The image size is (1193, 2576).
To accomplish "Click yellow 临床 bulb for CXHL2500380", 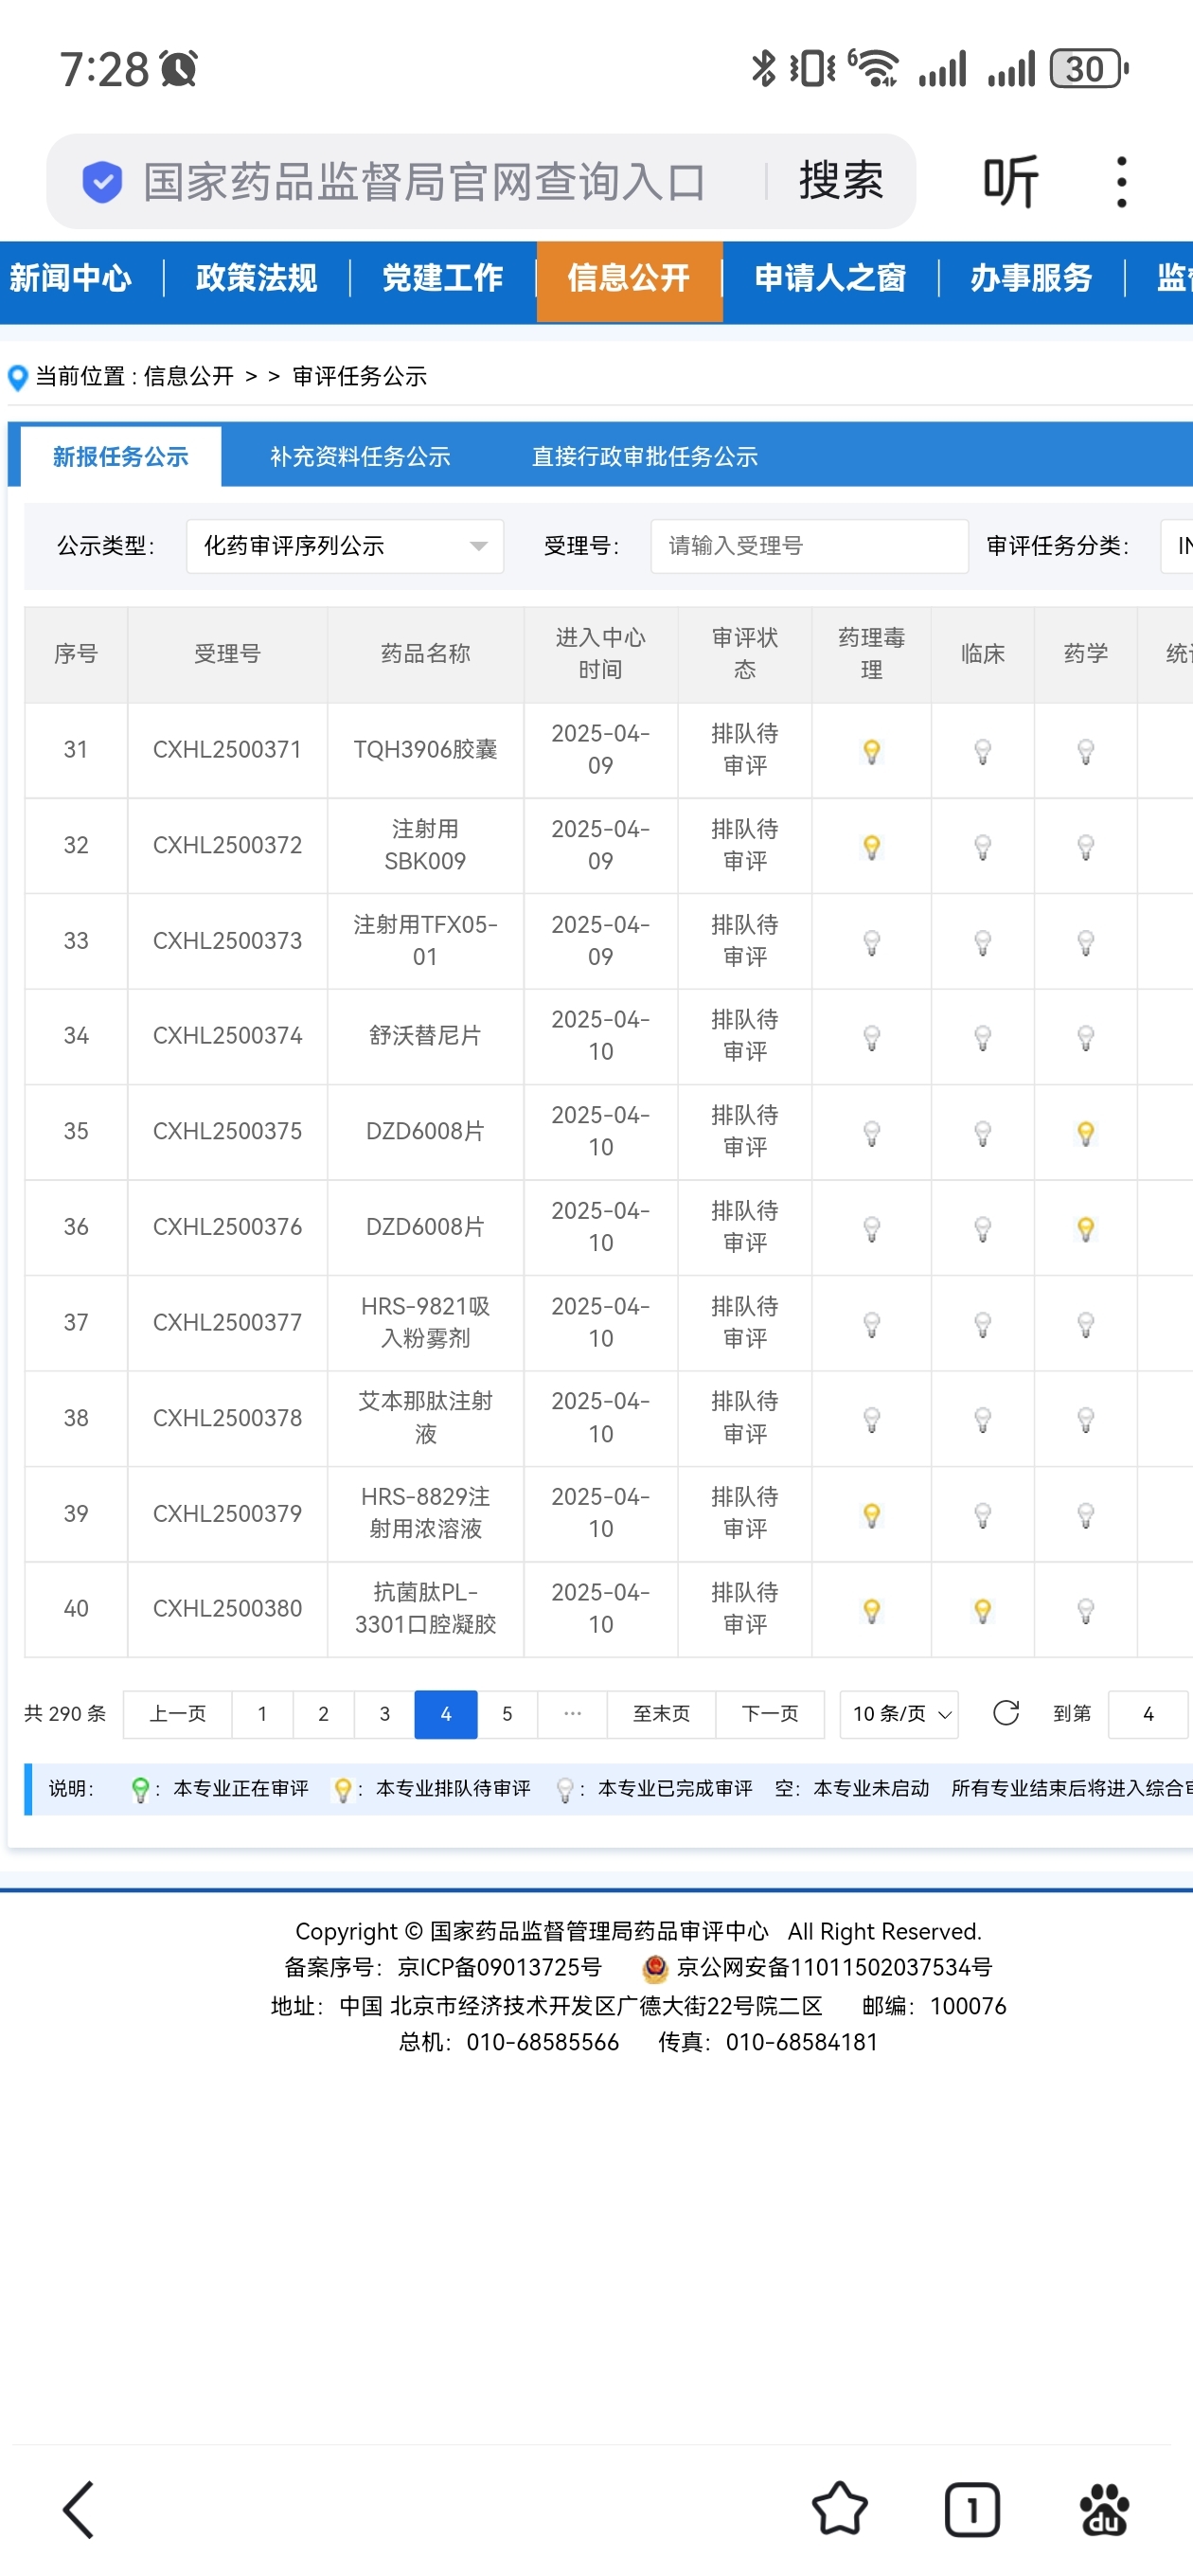I will 983,1610.
